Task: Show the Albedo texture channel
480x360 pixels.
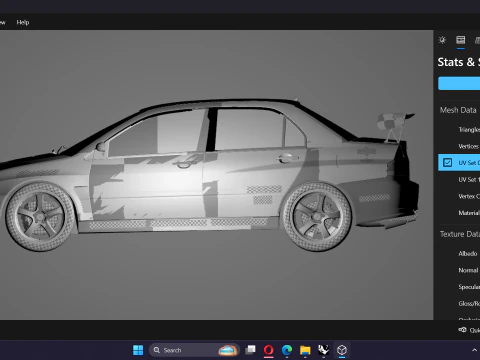Action: 468,254
